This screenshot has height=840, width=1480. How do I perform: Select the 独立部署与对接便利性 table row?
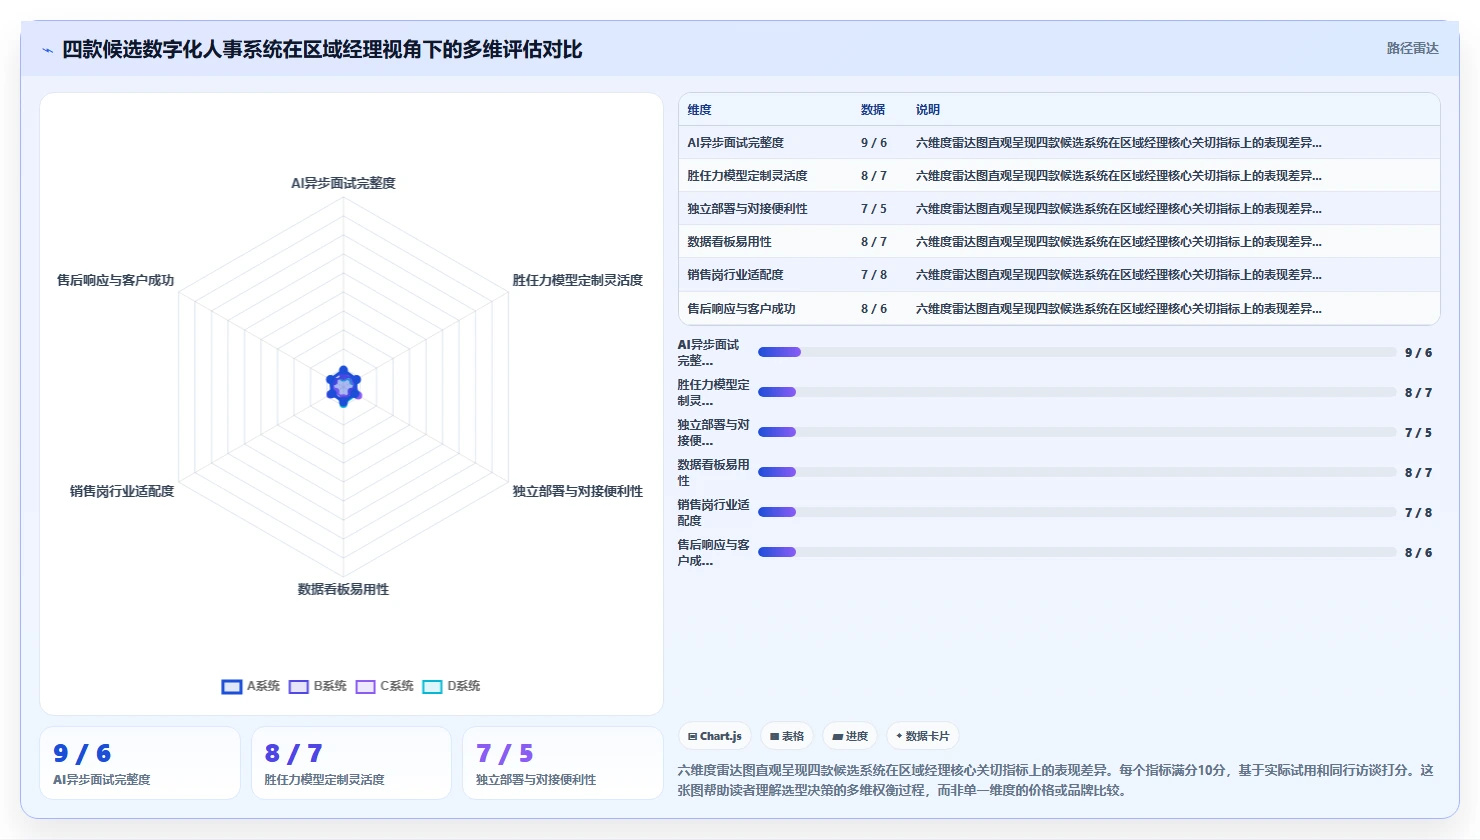click(1059, 208)
